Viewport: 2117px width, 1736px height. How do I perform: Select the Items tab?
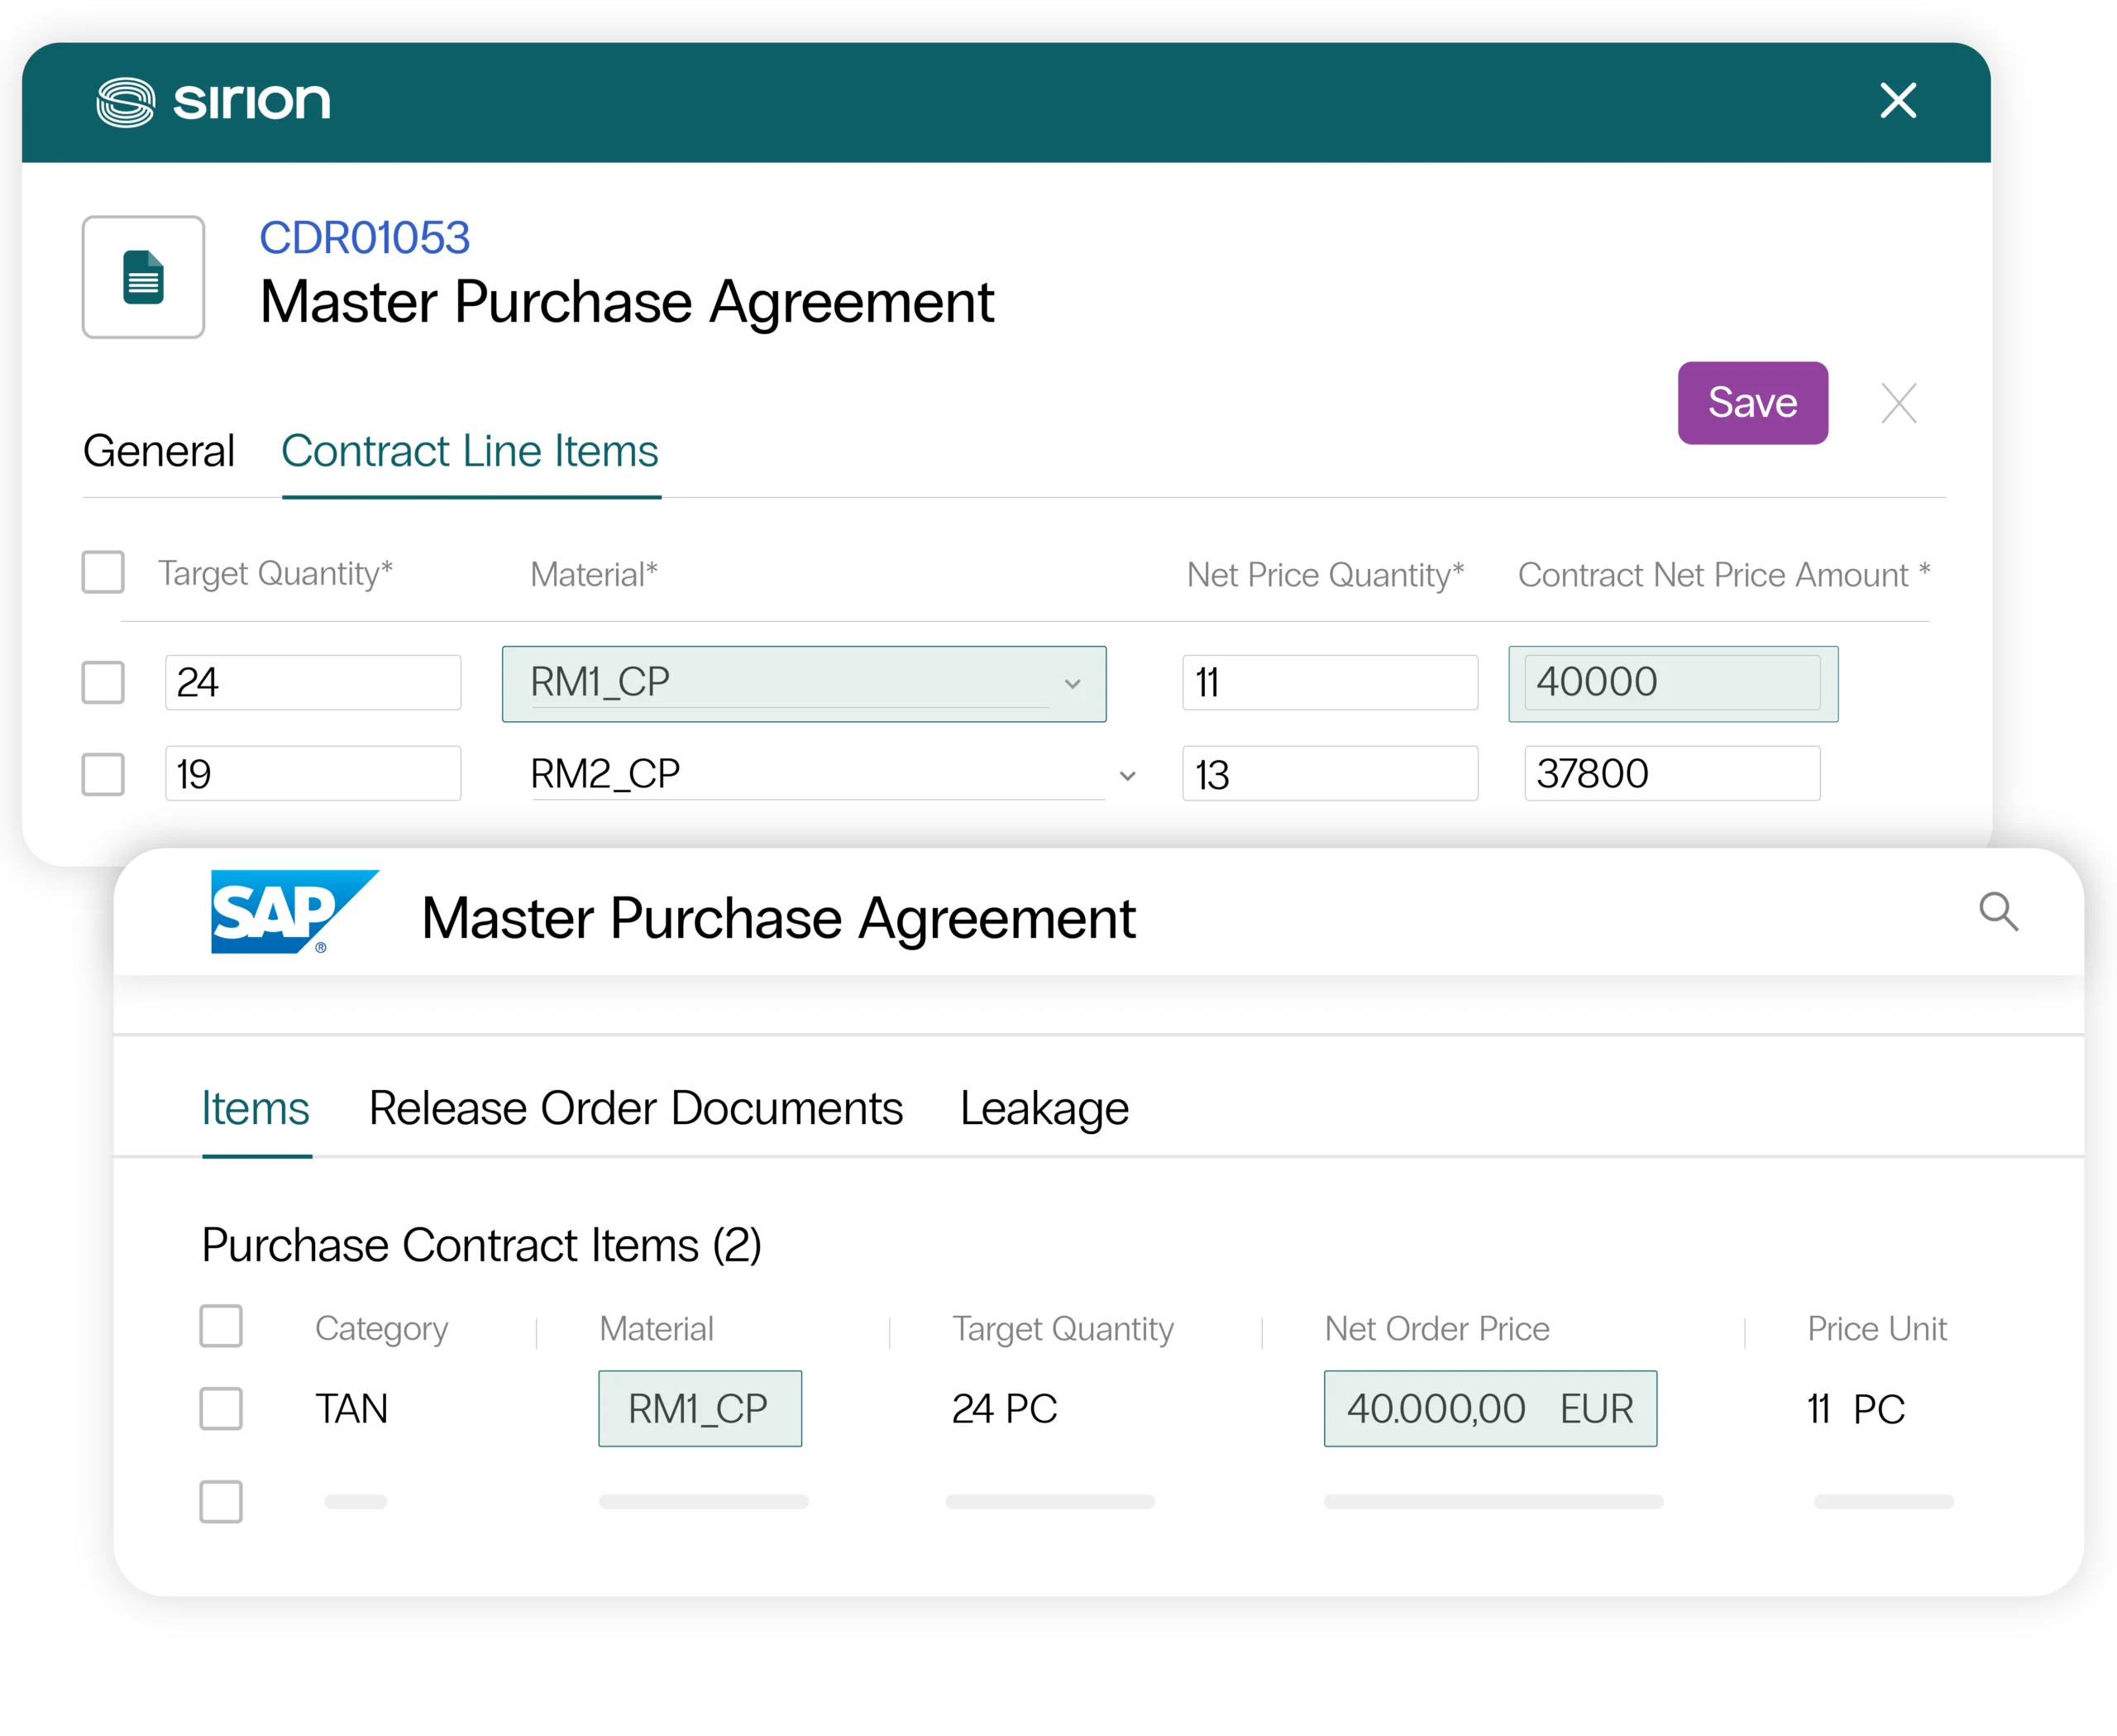pos(255,1108)
